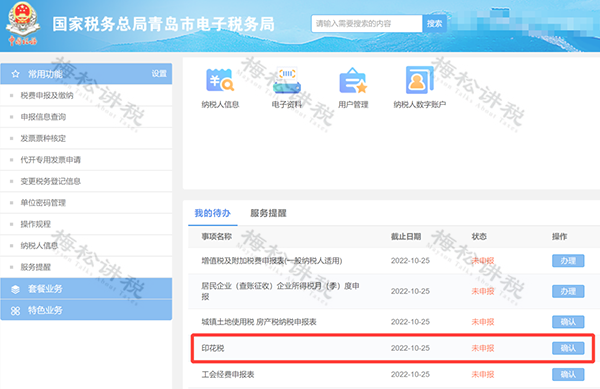Screen dimensions: 600x389
Task: Open 代开专用发票申请 in the sidebar
Action: (86, 160)
